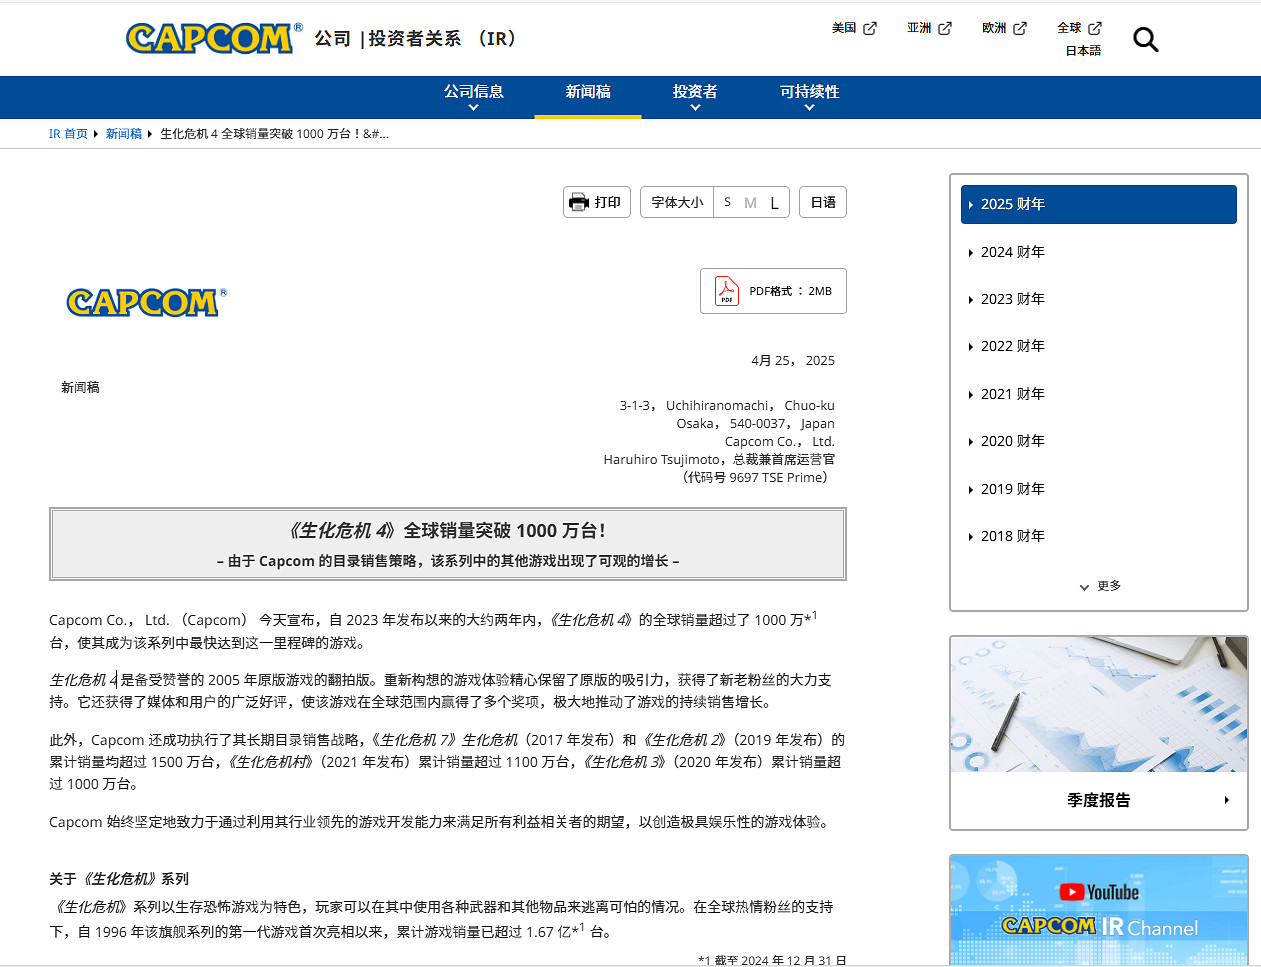The width and height of the screenshot is (1261, 967).
Task: Select font size S
Action: [x=727, y=201]
